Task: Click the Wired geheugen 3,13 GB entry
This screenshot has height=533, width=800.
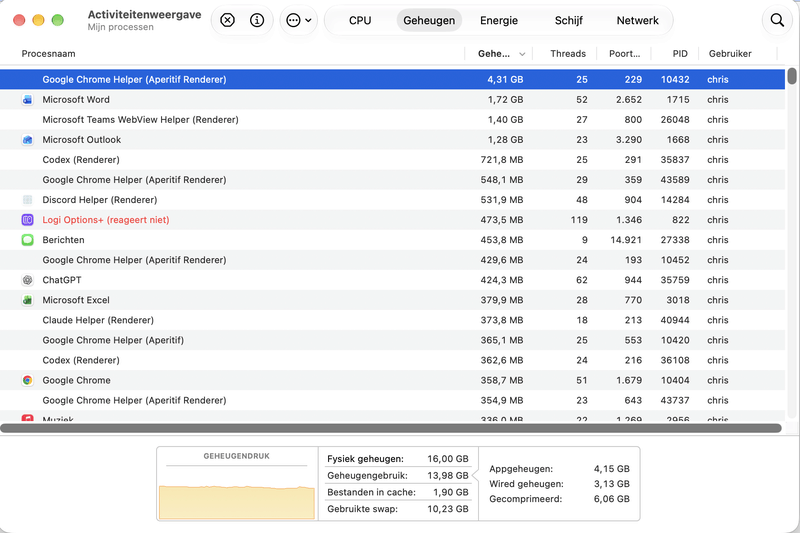Action: [x=559, y=484]
